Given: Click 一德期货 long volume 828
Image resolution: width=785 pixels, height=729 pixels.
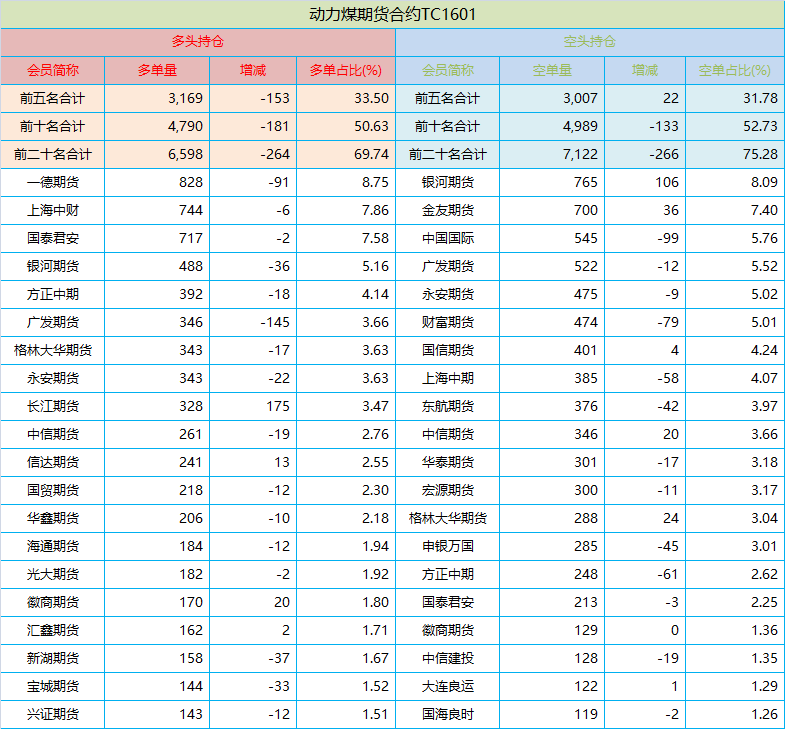Looking at the screenshot, I should tap(191, 182).
